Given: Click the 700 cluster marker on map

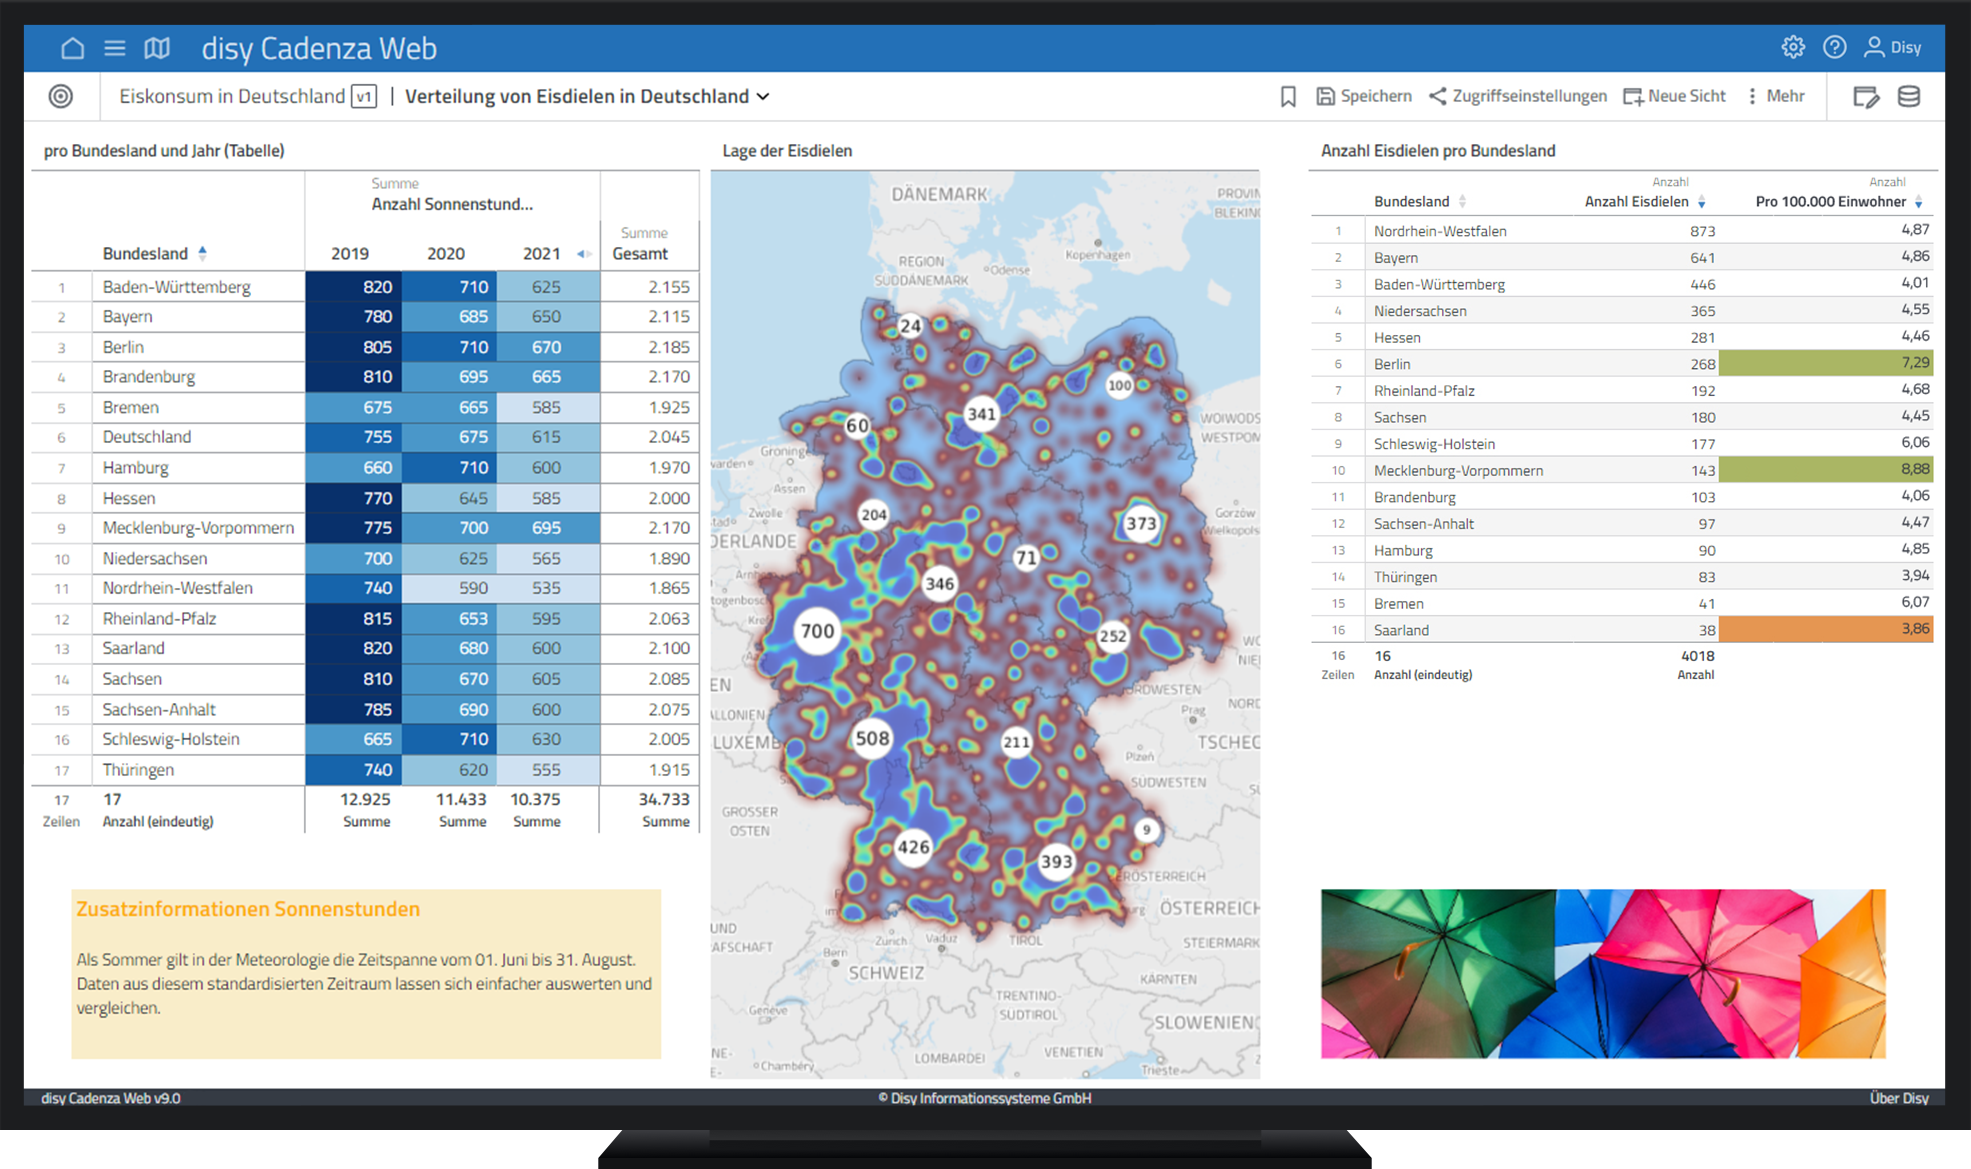Looking at the screenshot, I should [x=817, y=631].
